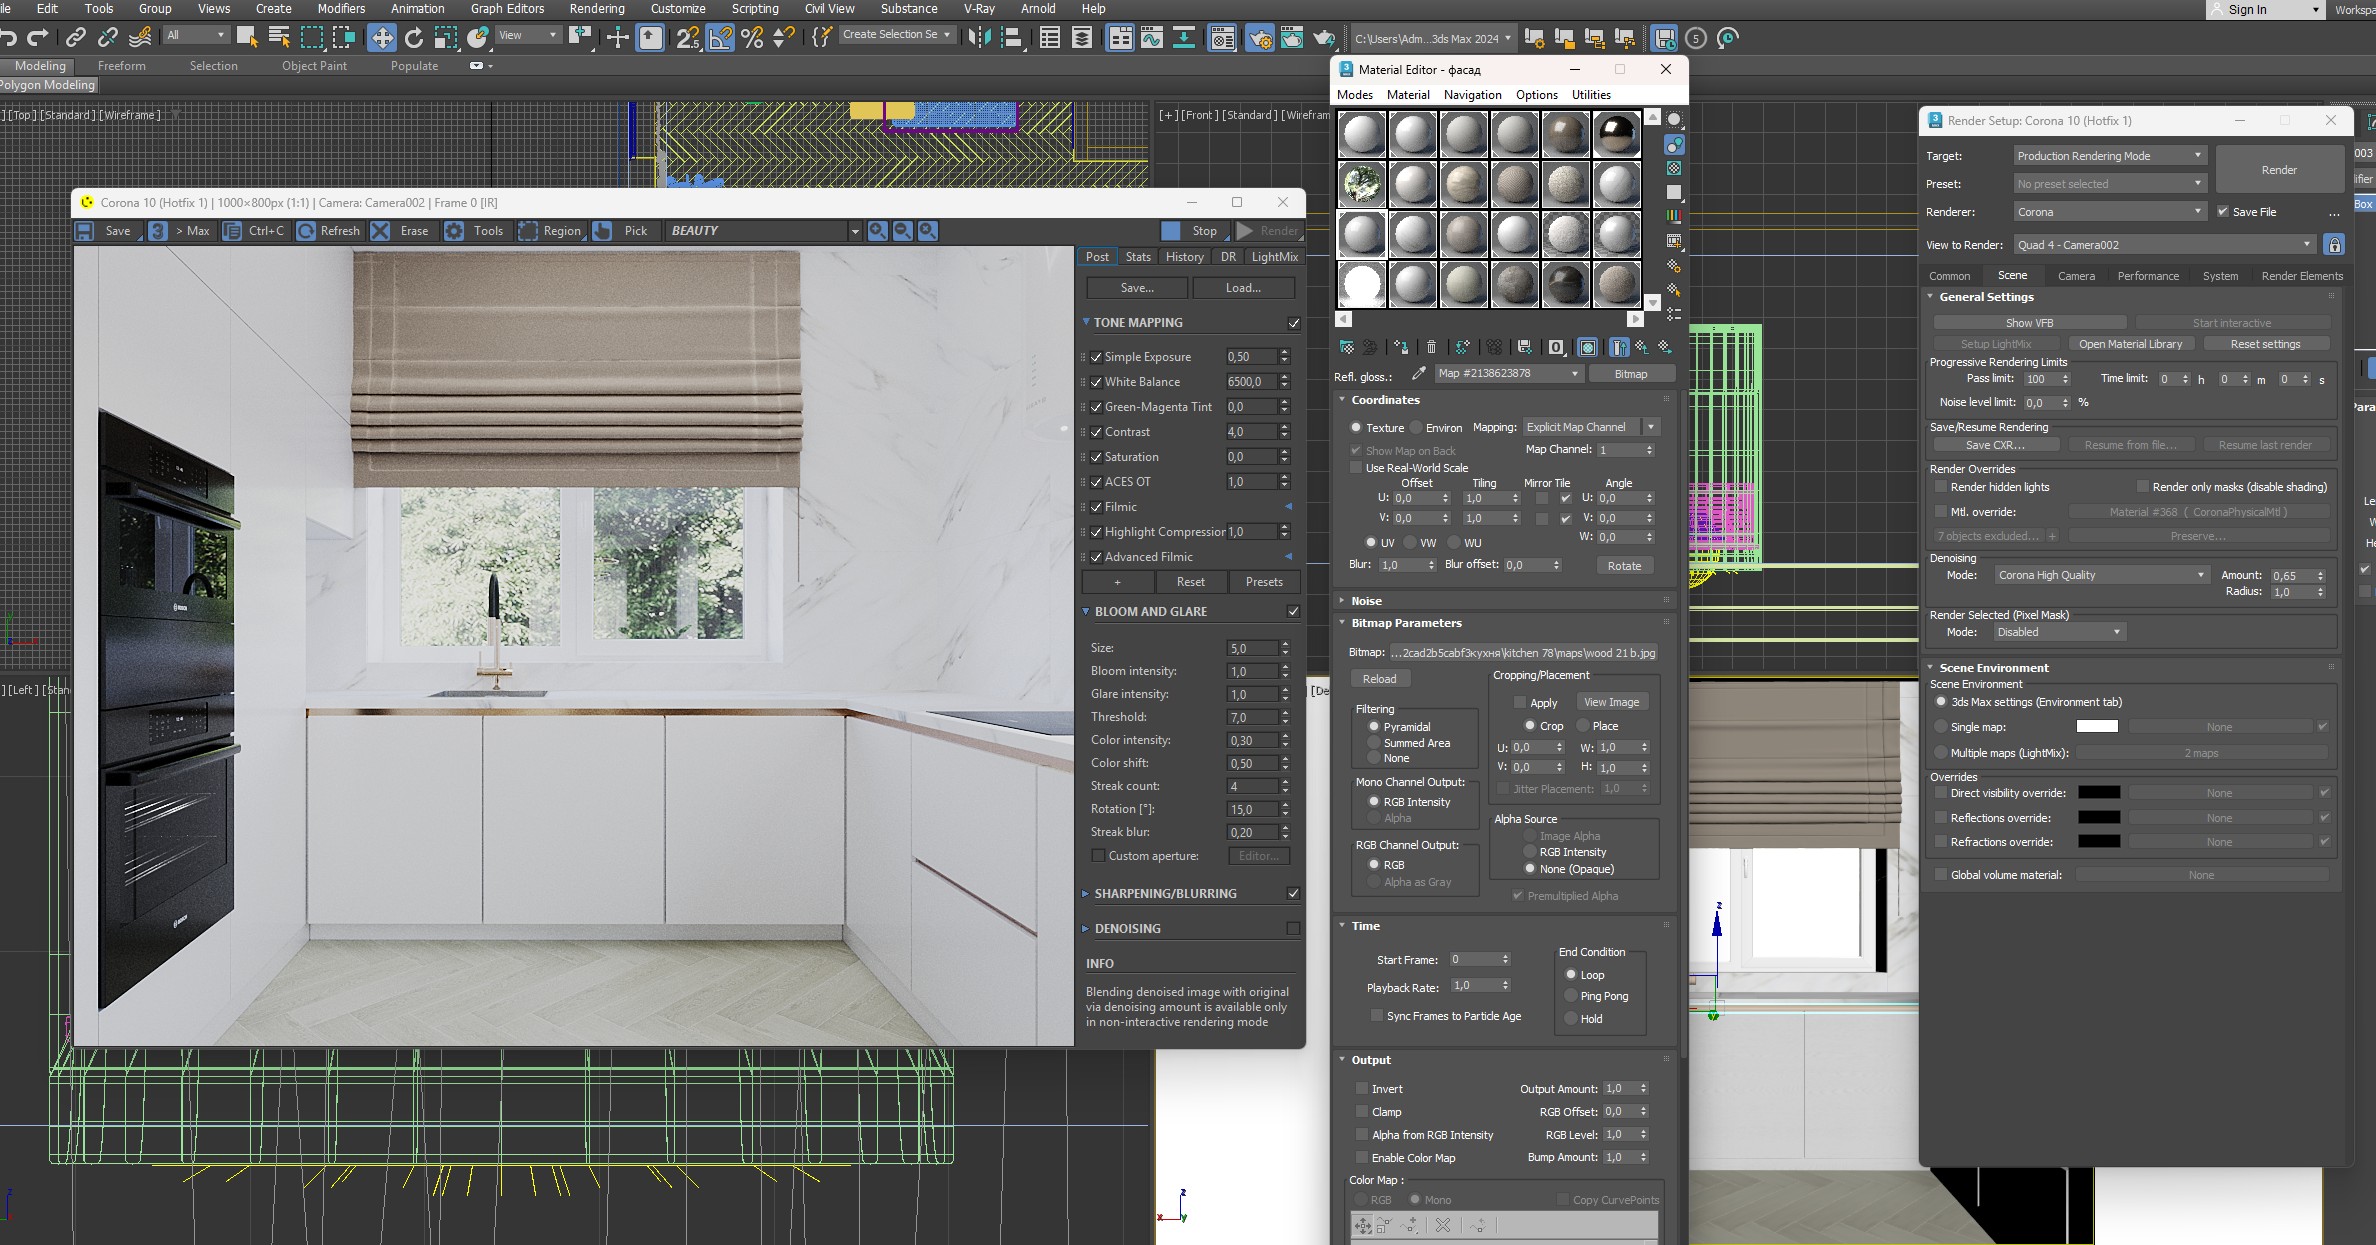This screenshot has height=1245, width=2376.
Task: Open Render Setup from main toolbar
Action: point(1260,38)
